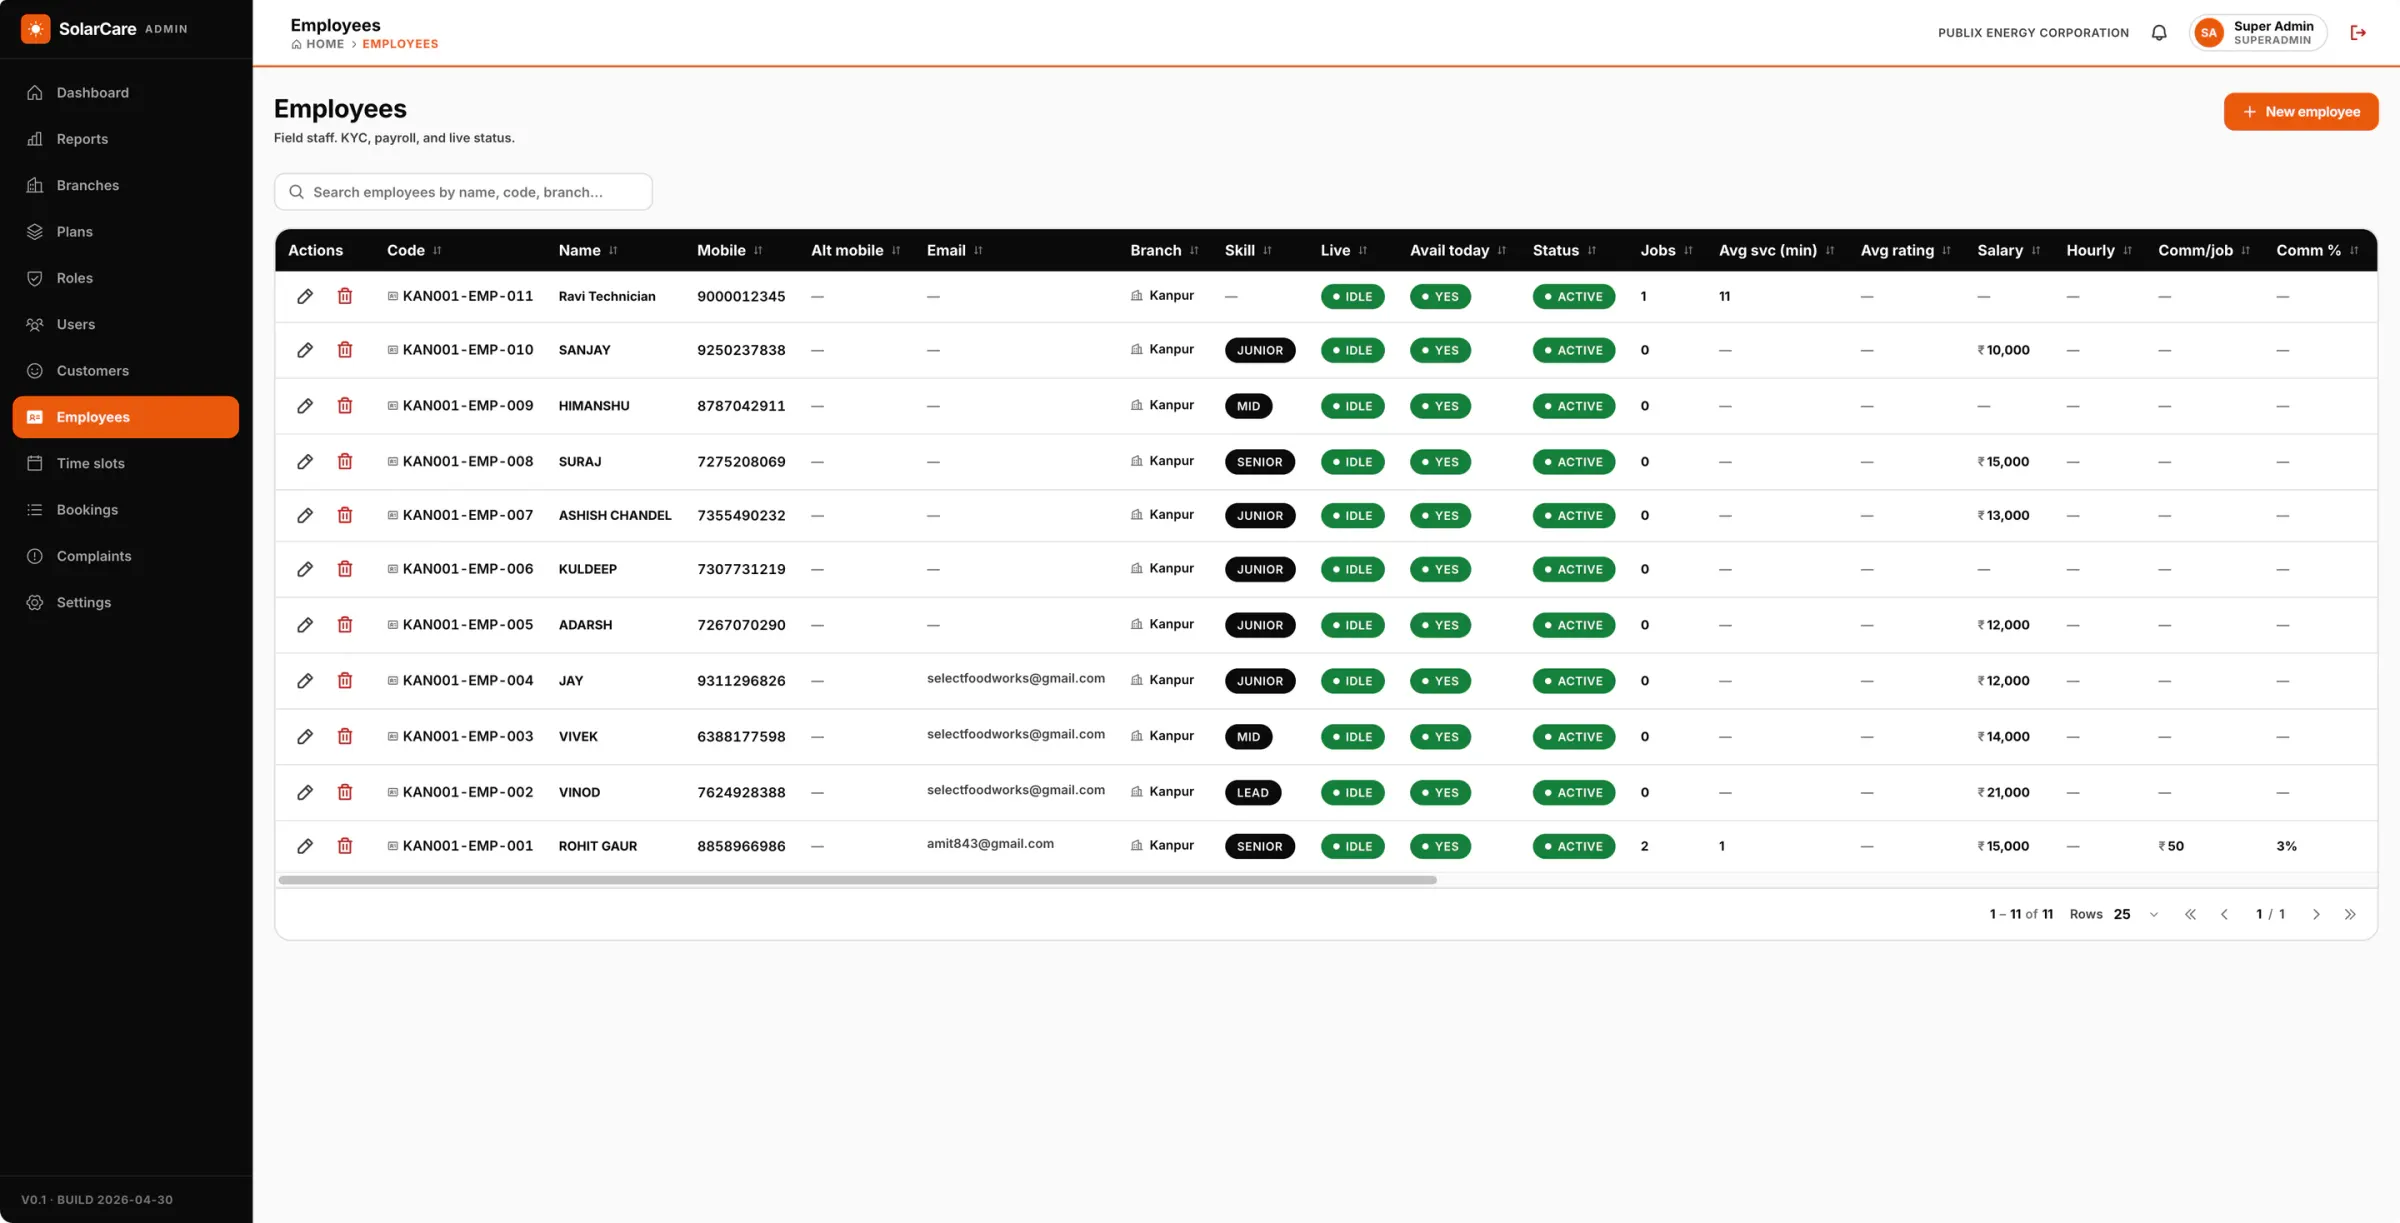
Task: Click the table's horizontal scrollbar
Action: 857,880
